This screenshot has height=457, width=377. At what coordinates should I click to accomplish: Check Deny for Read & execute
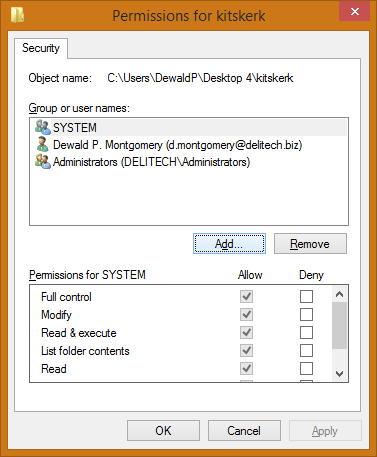coord(306,332)
